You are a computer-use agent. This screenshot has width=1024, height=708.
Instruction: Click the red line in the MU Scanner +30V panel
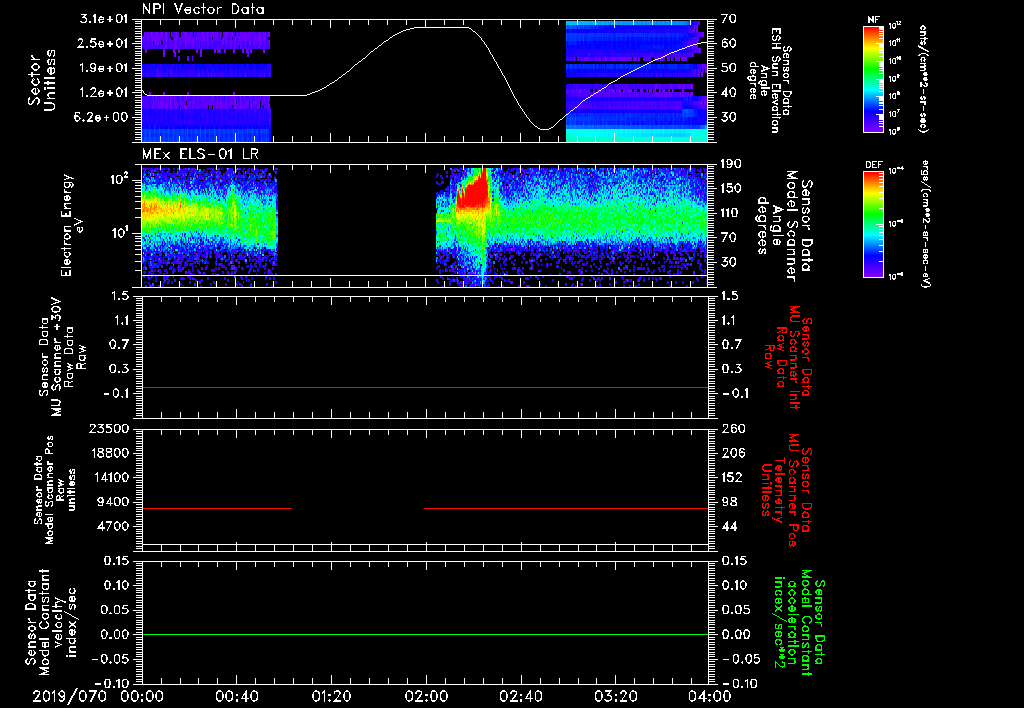(425, 387)
